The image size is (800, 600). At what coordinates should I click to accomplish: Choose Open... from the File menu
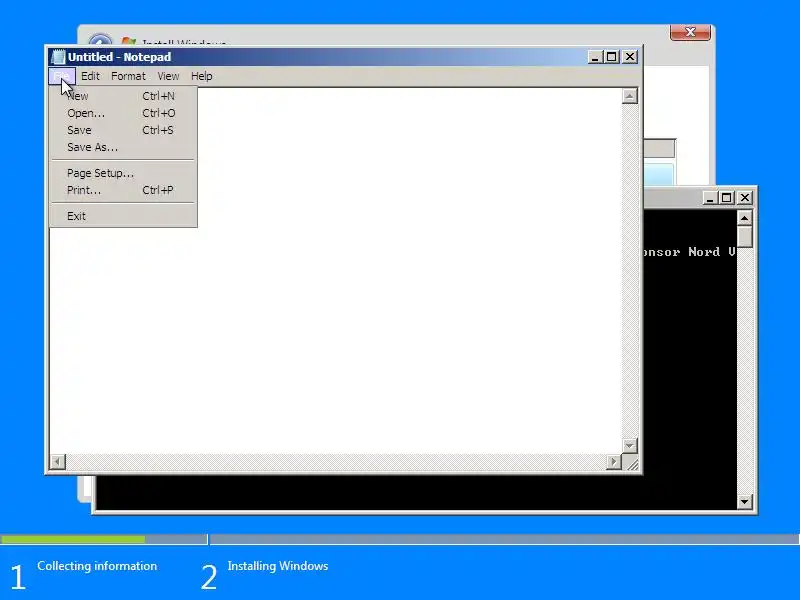[123, 113]
